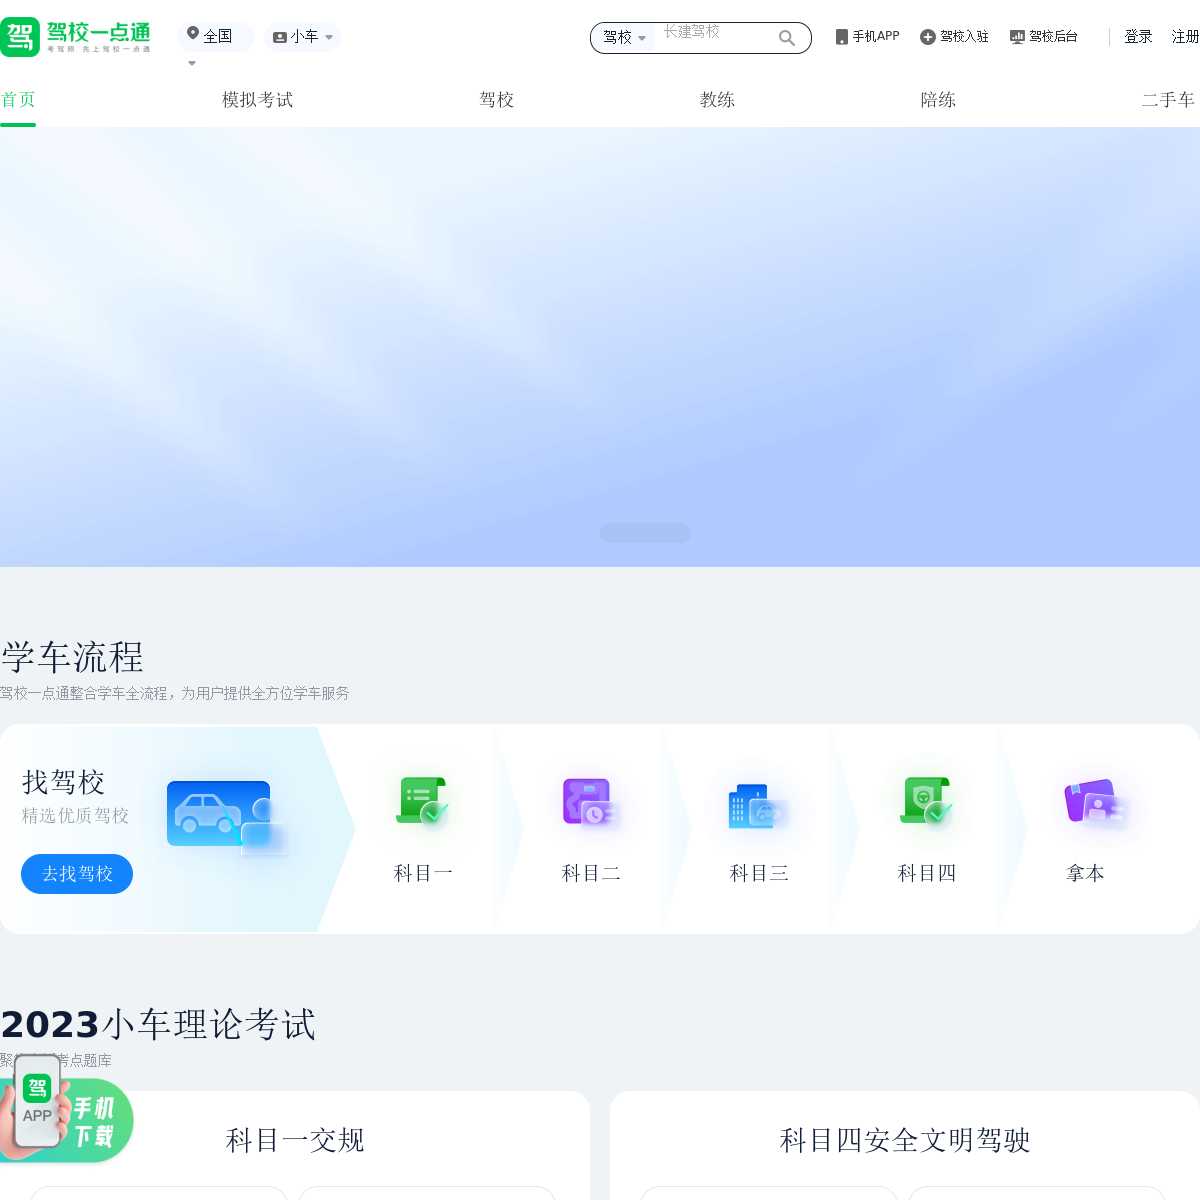Click the magnifier search icon
The width and height of the screenshot is (1200, 1200).
point(787,38)
